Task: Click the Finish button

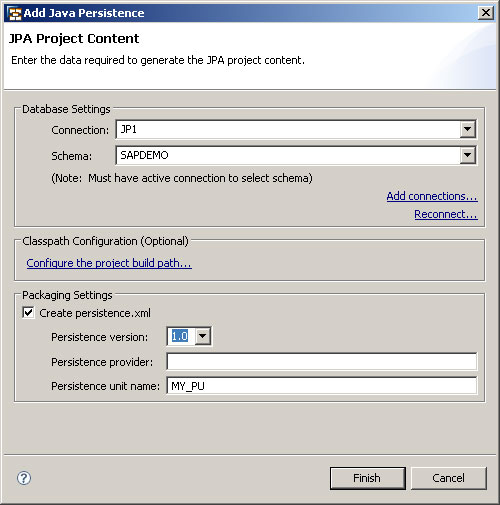Action: [368, 478]
